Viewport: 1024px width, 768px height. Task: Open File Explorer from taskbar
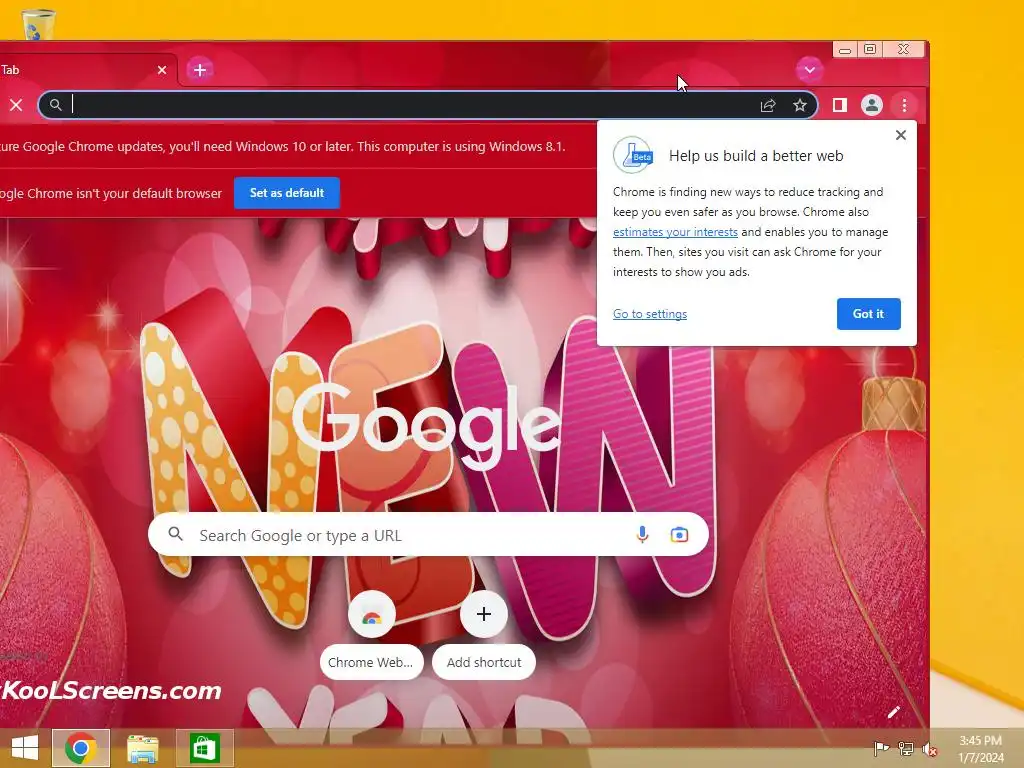(x=142, y=748)
